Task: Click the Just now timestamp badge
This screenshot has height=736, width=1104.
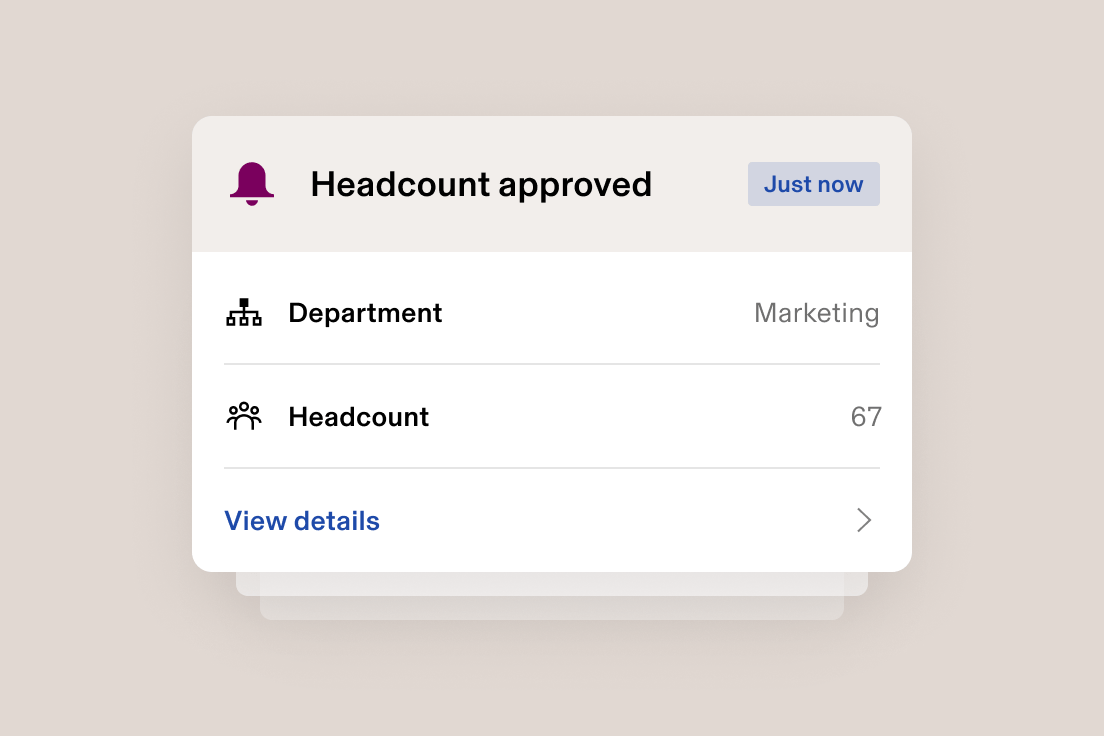Action: 813,184
